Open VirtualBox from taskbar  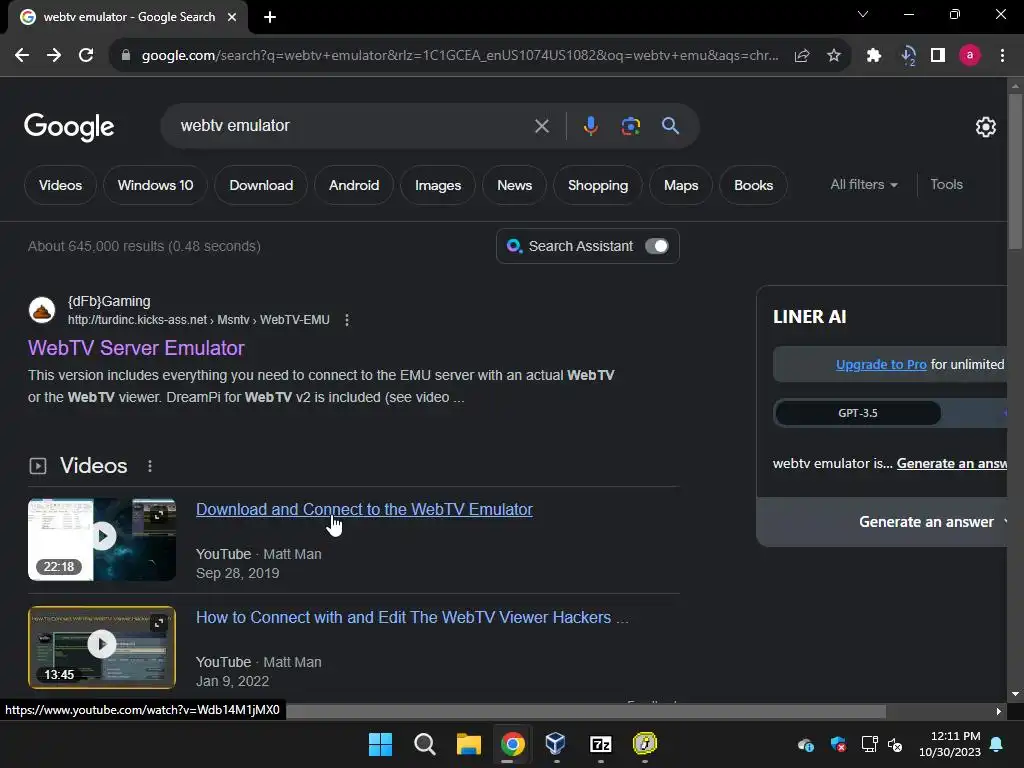[x=556, y=744]
